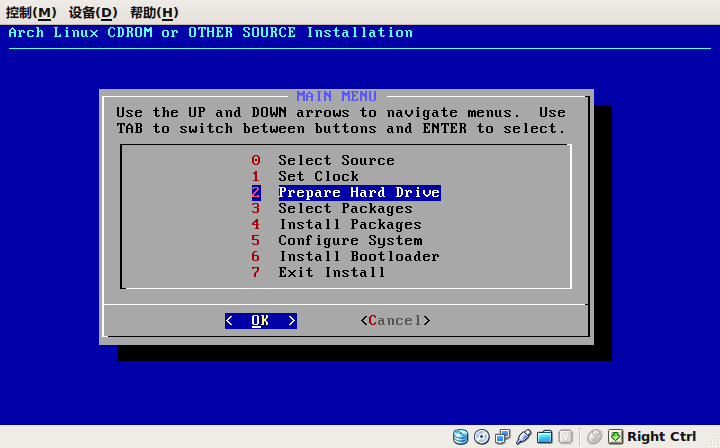Click the Cancel button in the dialog
The image size is (720, 448).
point(395,320)
